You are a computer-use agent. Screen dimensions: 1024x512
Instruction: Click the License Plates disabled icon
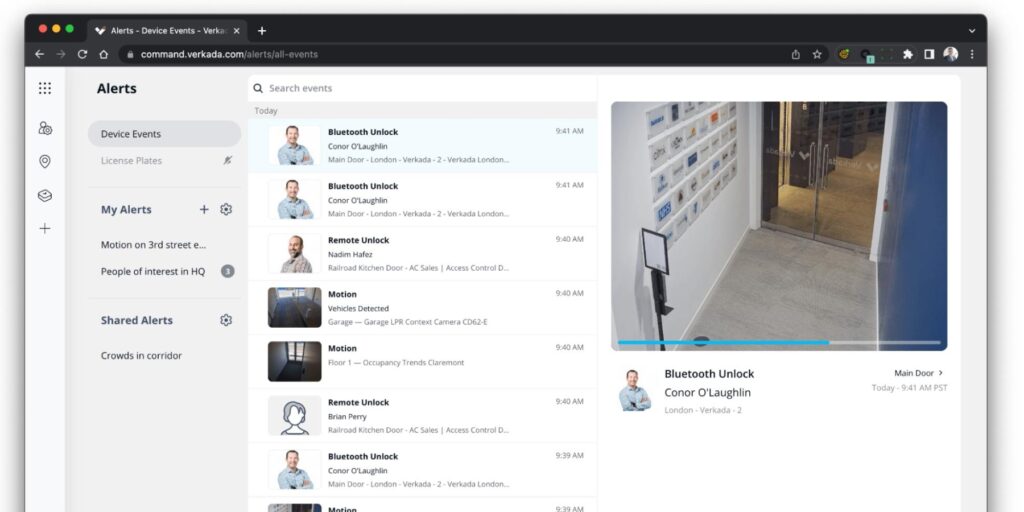227,160
